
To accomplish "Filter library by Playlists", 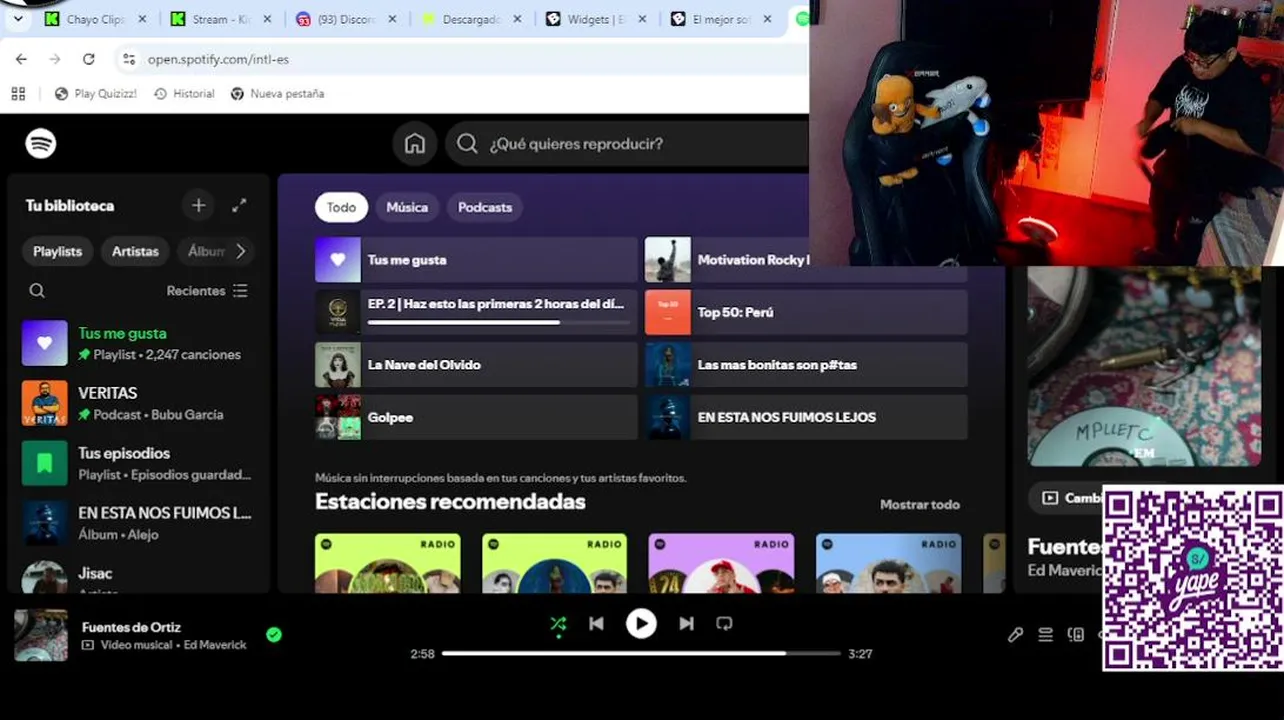I will pos(58,251).
